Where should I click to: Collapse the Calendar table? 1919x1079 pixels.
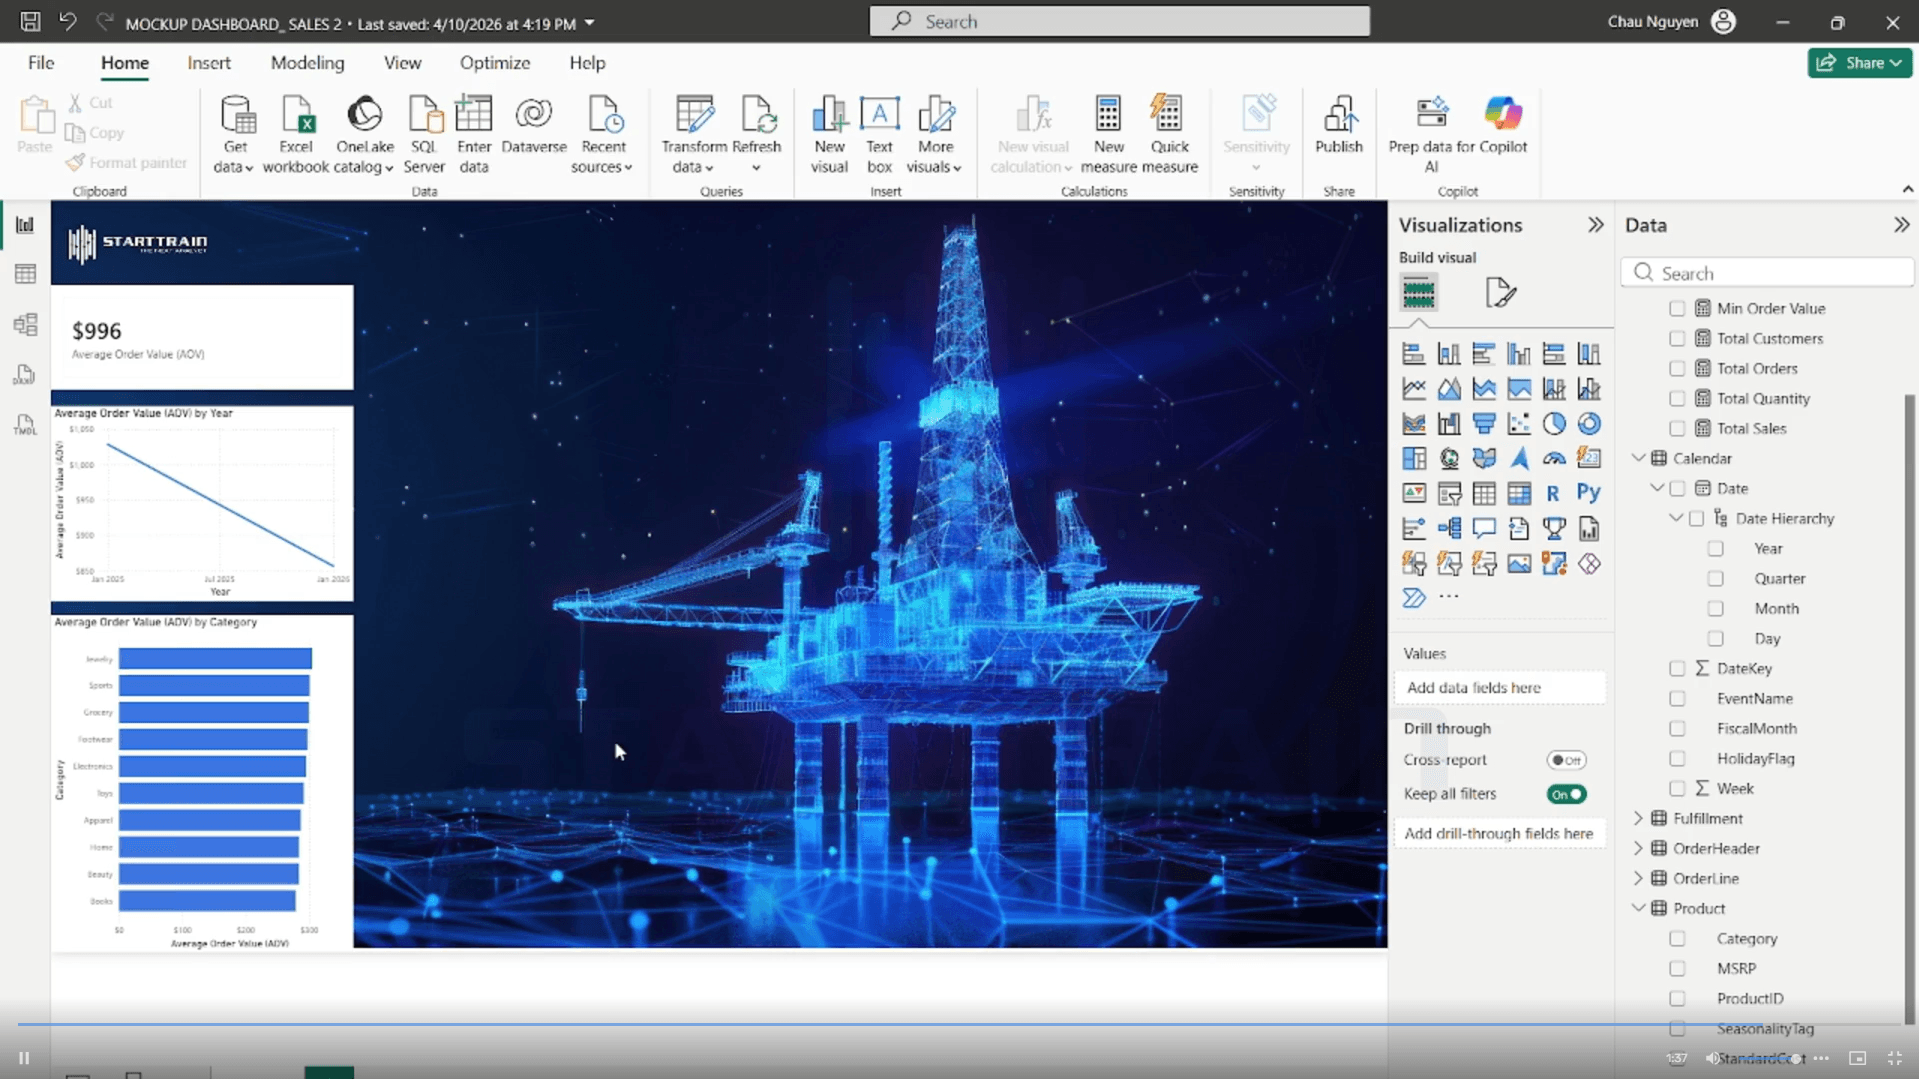coord(1638,458)
